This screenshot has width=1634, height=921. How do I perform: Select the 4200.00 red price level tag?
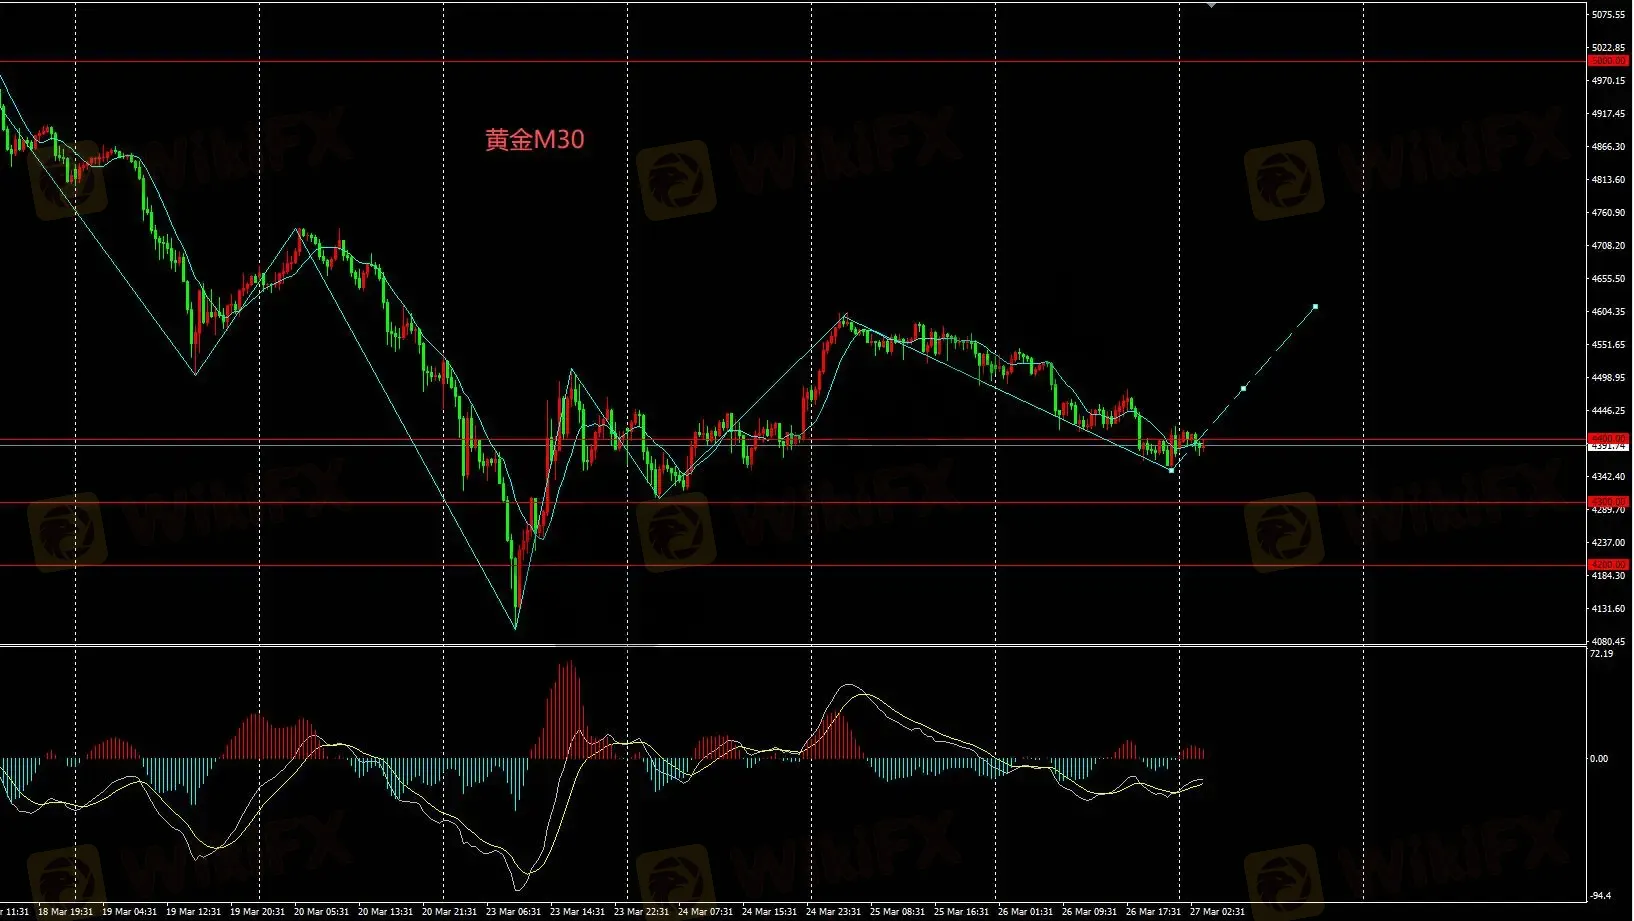(x=1609, y=565)
